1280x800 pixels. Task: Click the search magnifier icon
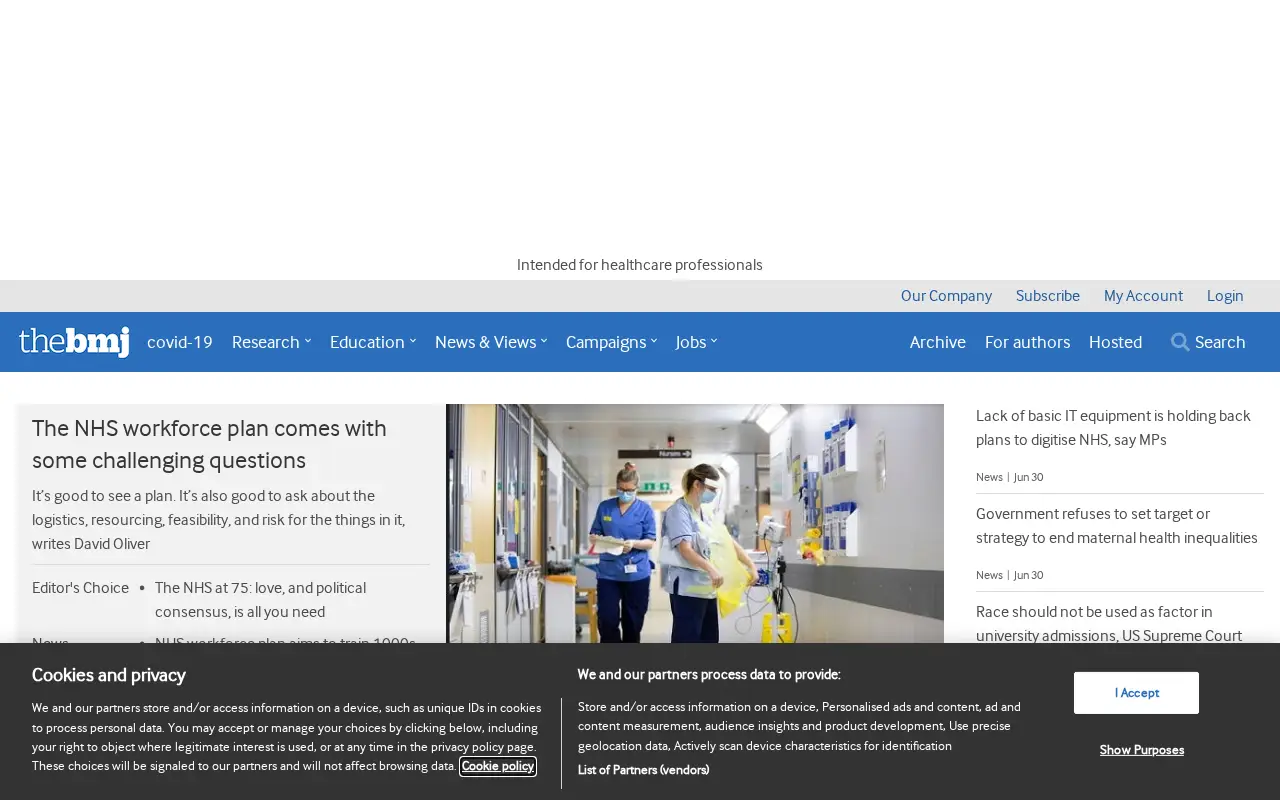click(1180, 342)
